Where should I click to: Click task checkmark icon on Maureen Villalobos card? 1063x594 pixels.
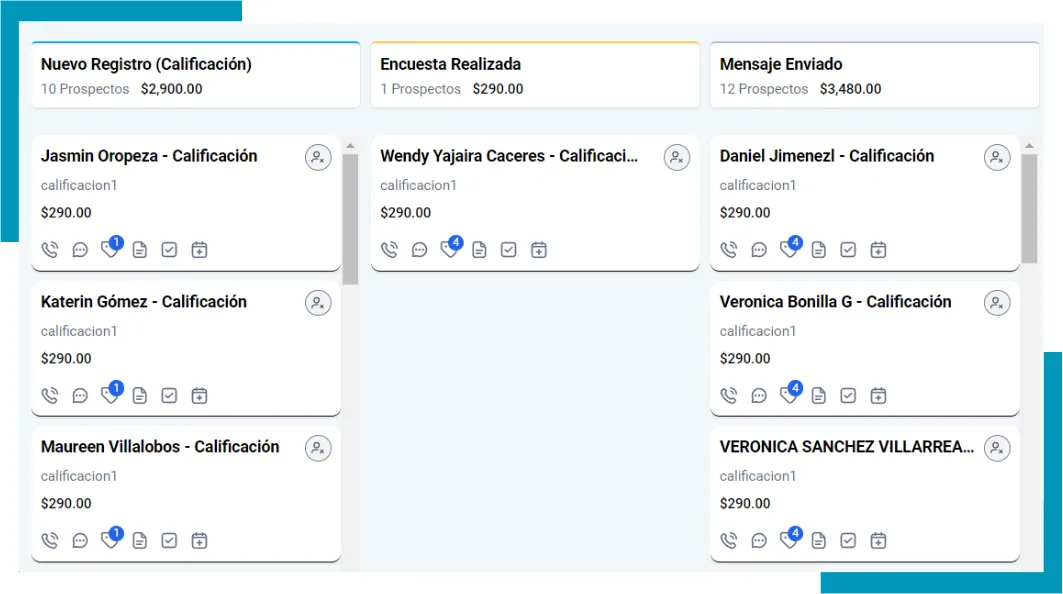click(x=169, y=541)
